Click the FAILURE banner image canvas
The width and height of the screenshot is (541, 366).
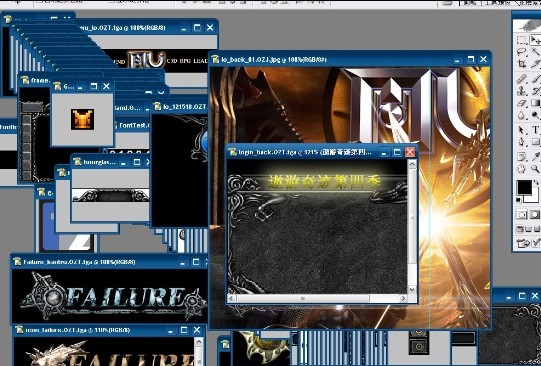[110, 296]
